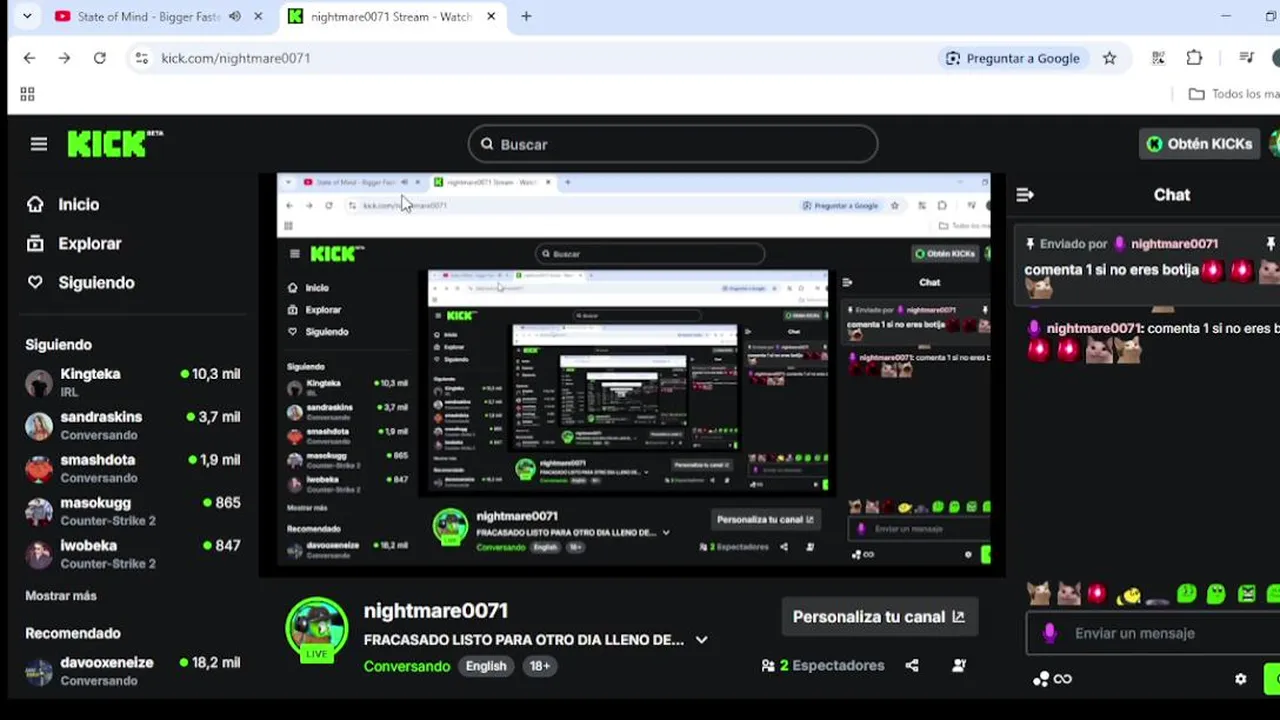Click the purple chat identity microphone icon
The height and width of the screenshot is (720, 1280).
1049,633
